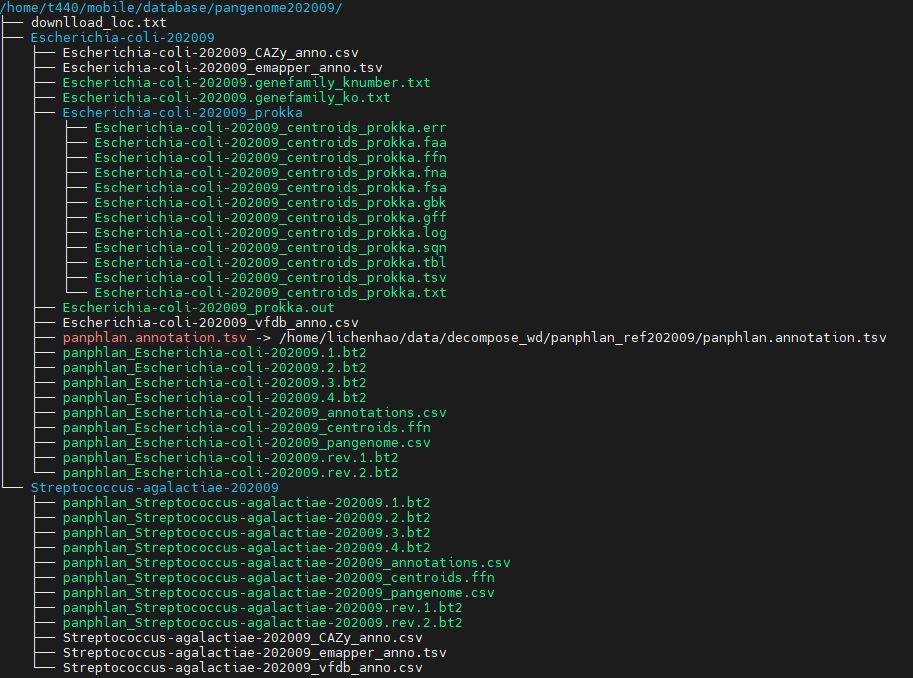
Task: Select Streptococcus-agalactiae-202009_emapper_anno.tsv
Action: 254,653
